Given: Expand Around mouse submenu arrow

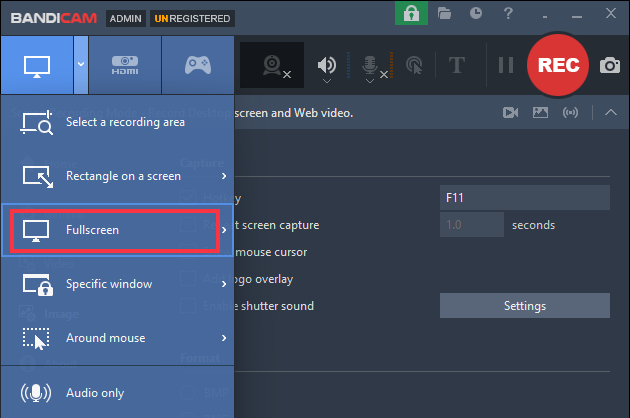Looking at the screenshot, I should pyautogui.click(x=224, y=338).
